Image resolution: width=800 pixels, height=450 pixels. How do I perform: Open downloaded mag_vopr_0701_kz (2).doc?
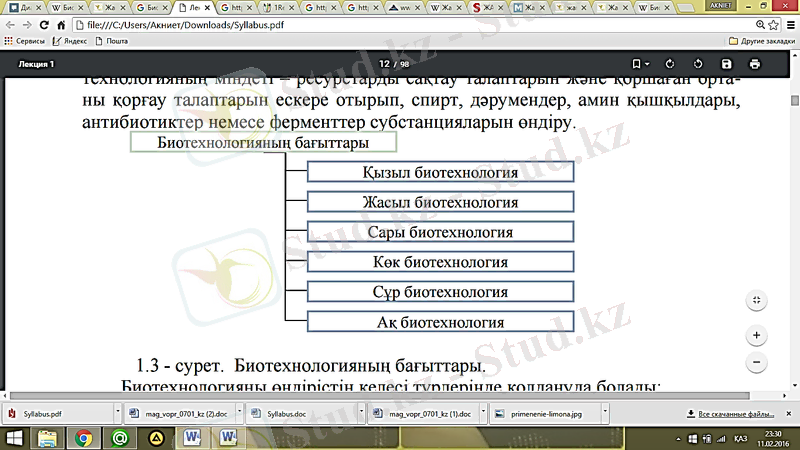(x=181, y=414)
